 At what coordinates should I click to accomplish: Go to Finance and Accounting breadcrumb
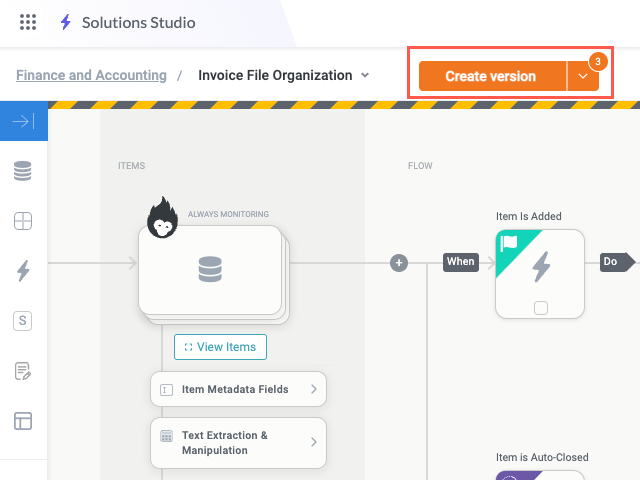(x=91, y=75)
